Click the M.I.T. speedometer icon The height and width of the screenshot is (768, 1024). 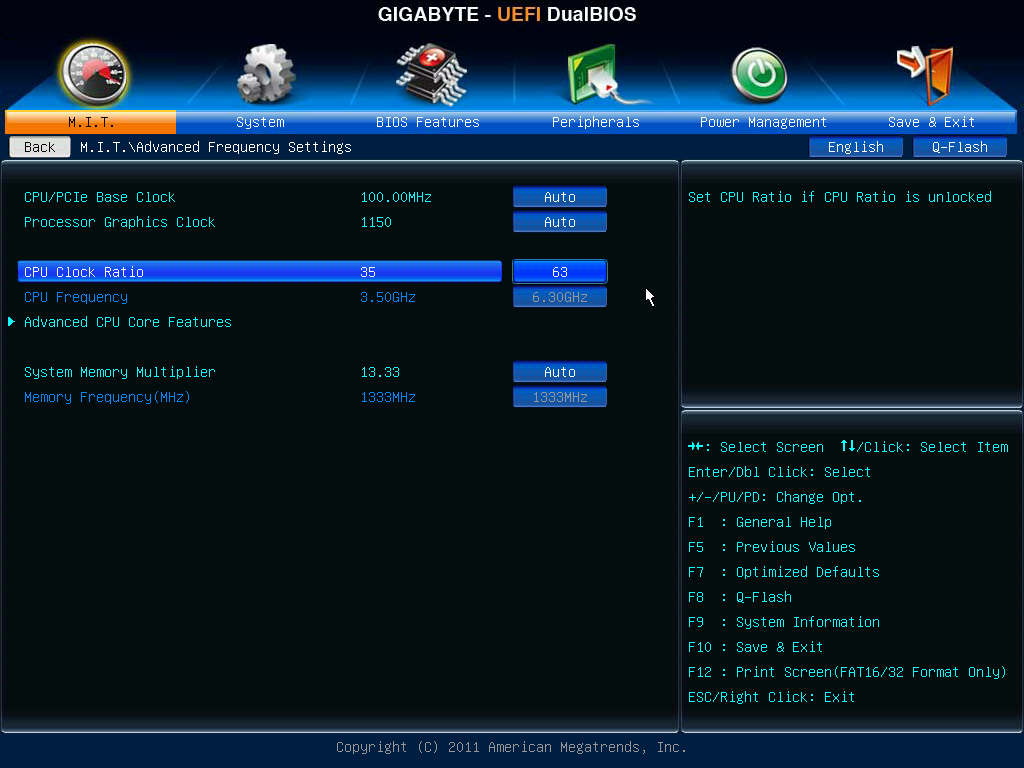pos(93,74)
